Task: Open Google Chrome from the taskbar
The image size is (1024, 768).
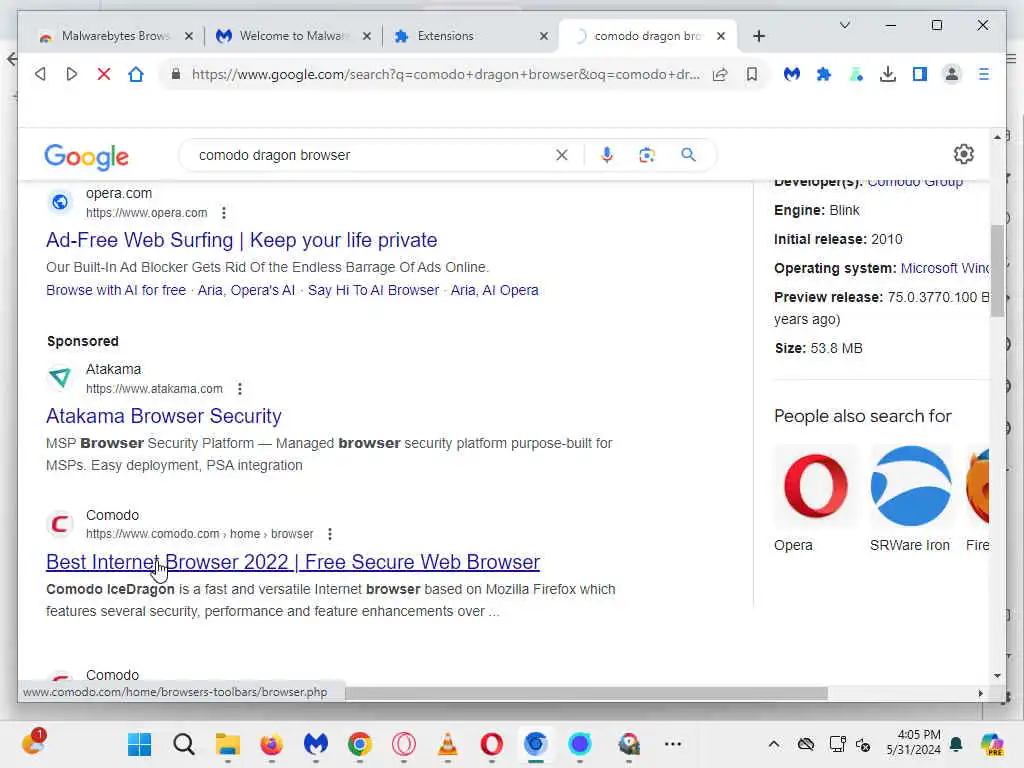Action: point(360,744)
